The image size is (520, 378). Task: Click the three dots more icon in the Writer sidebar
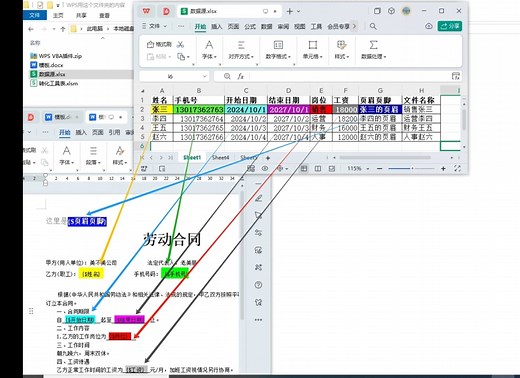click(258, 320)
